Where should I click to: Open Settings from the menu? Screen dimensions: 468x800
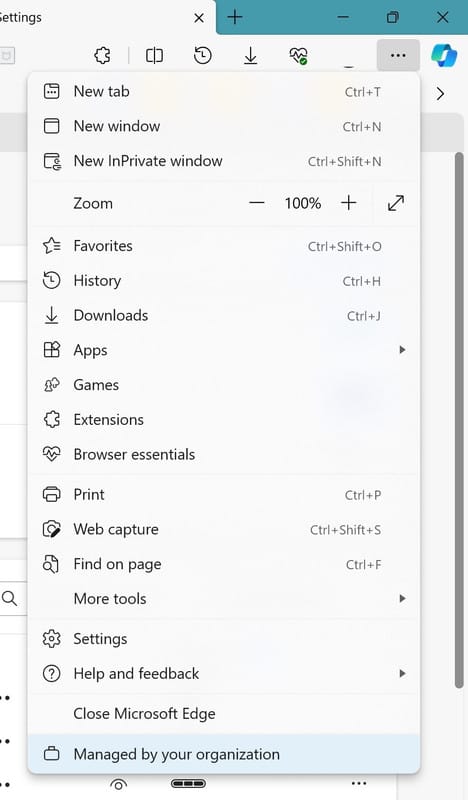pos(224,639)
